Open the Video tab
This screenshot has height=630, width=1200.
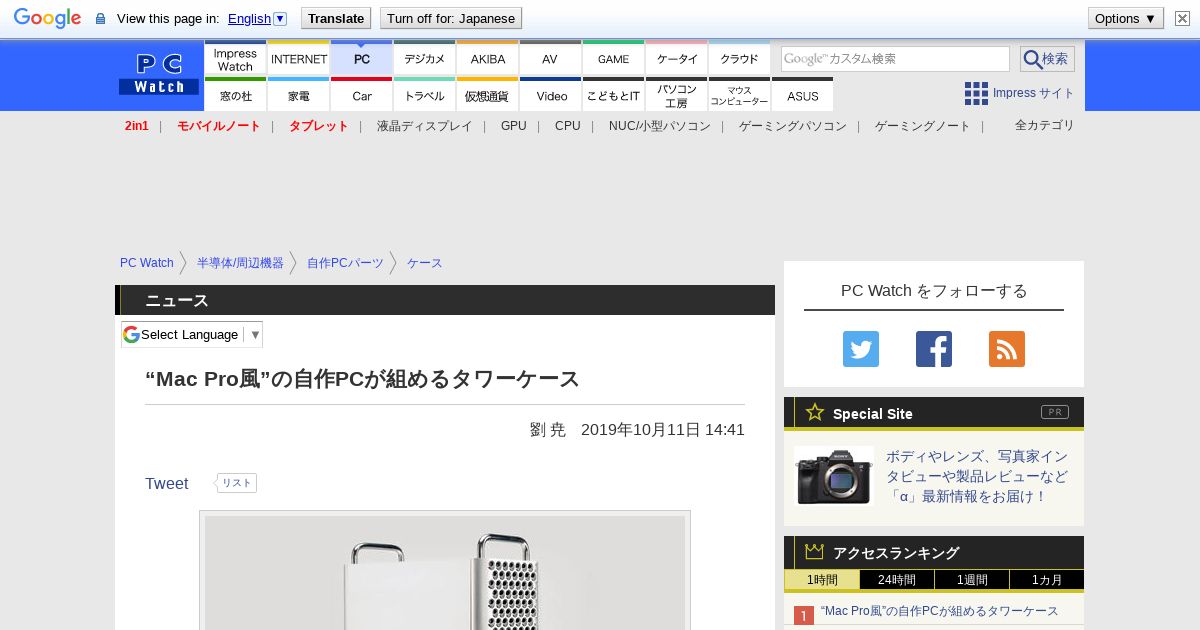pos(550,95)
